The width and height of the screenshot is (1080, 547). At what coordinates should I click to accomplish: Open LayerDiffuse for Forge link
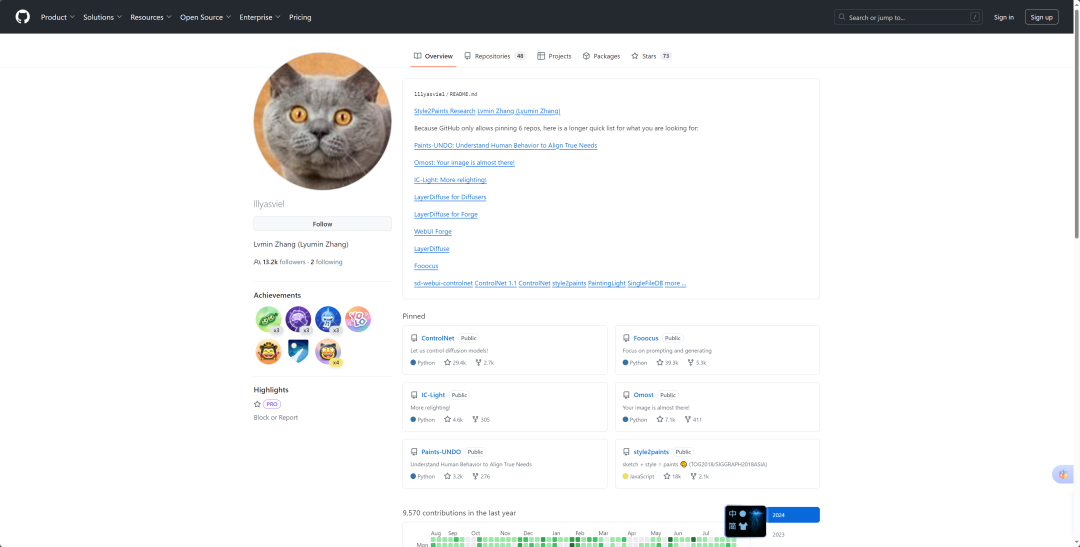point(446,214)
